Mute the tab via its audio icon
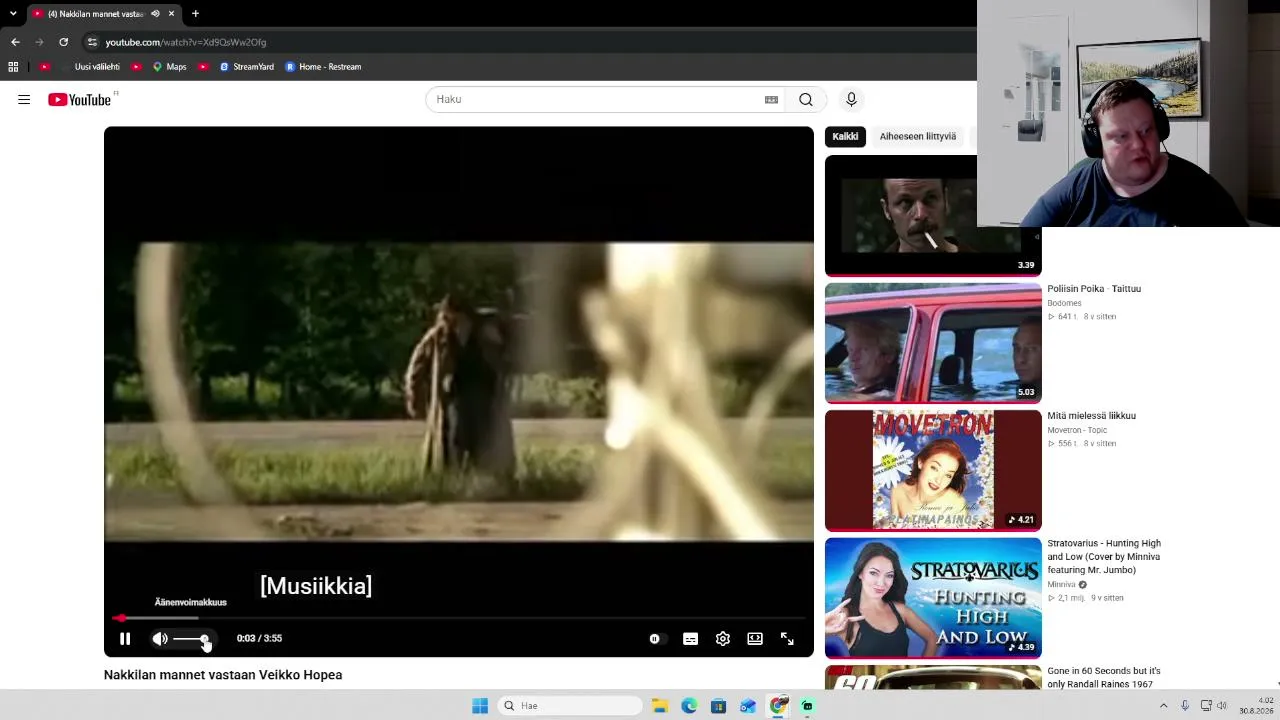Viewport: 1280px width, 720px height. point(155,14)
